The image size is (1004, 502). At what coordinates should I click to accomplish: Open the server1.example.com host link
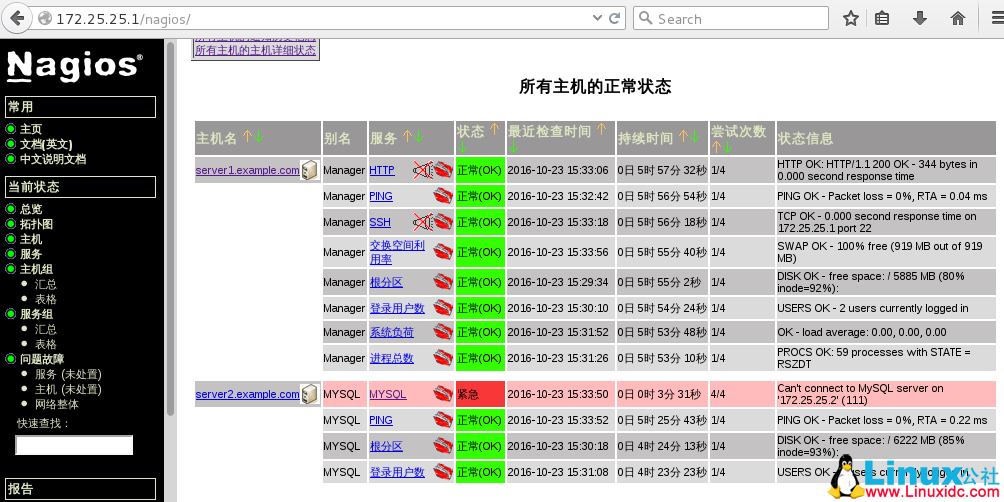[247, 170]
